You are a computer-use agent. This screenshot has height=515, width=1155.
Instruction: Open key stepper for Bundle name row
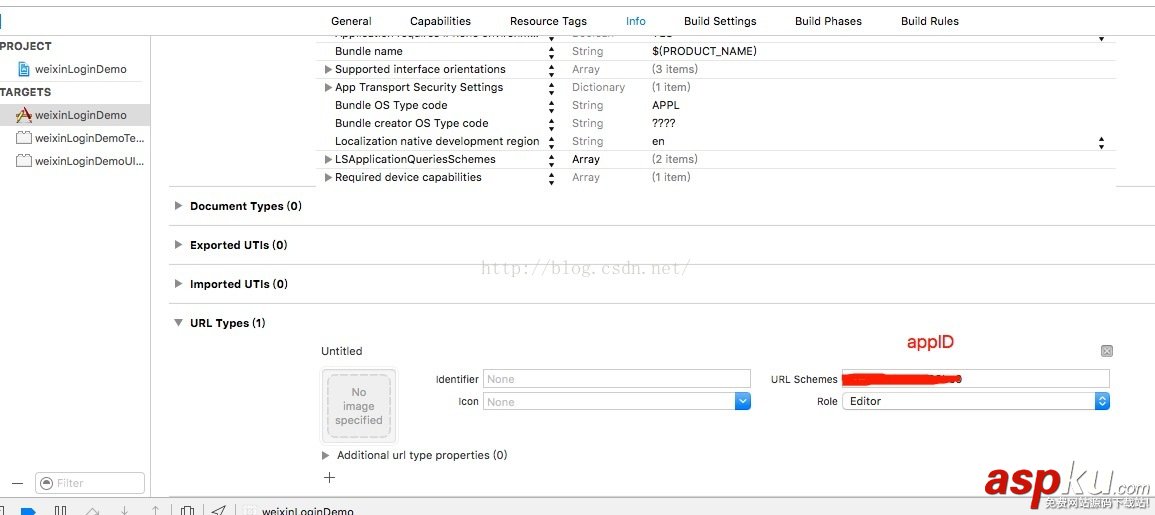point(551,52)
